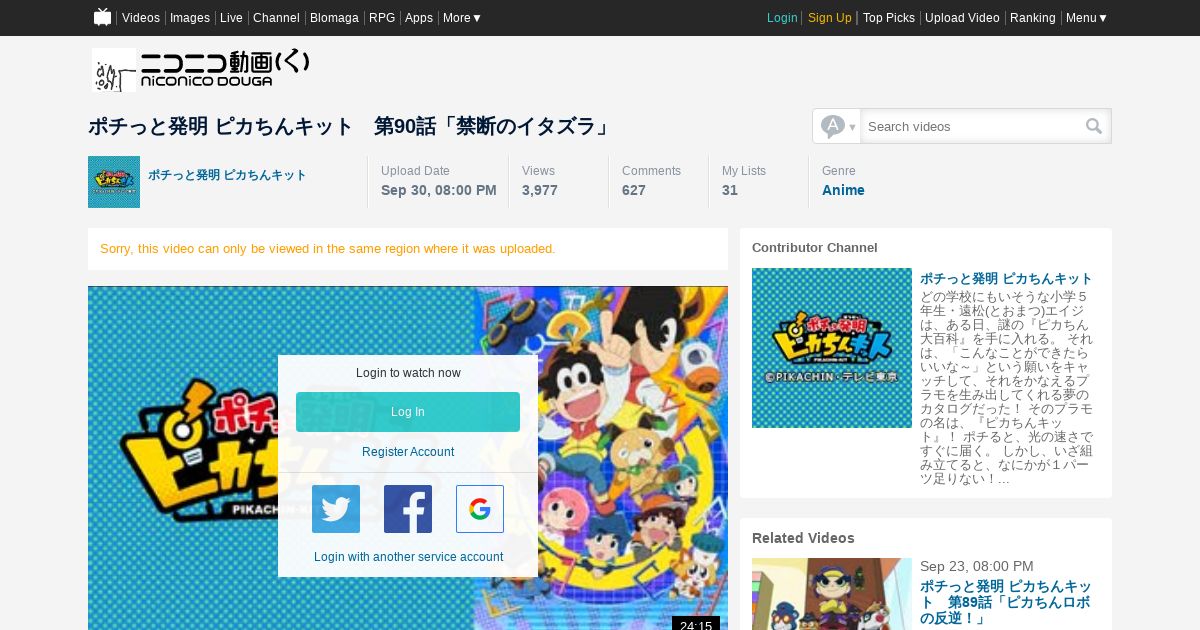
Task: Click the Upload Video link
Action: pyautogui.click(x=962, y=18)
